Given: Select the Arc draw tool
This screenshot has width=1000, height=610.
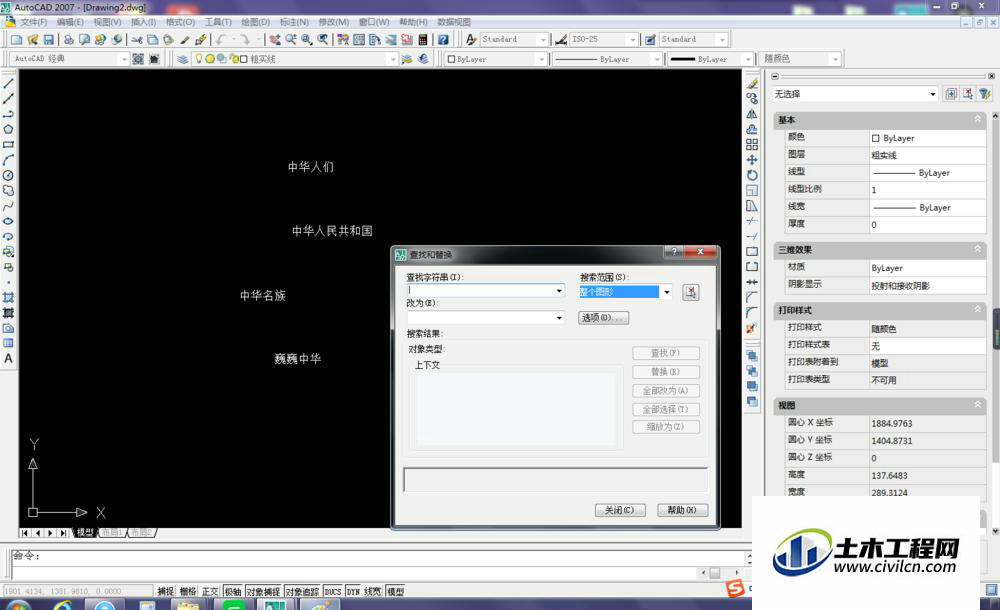Looking at the screenshot, I should tap(8, 160).
